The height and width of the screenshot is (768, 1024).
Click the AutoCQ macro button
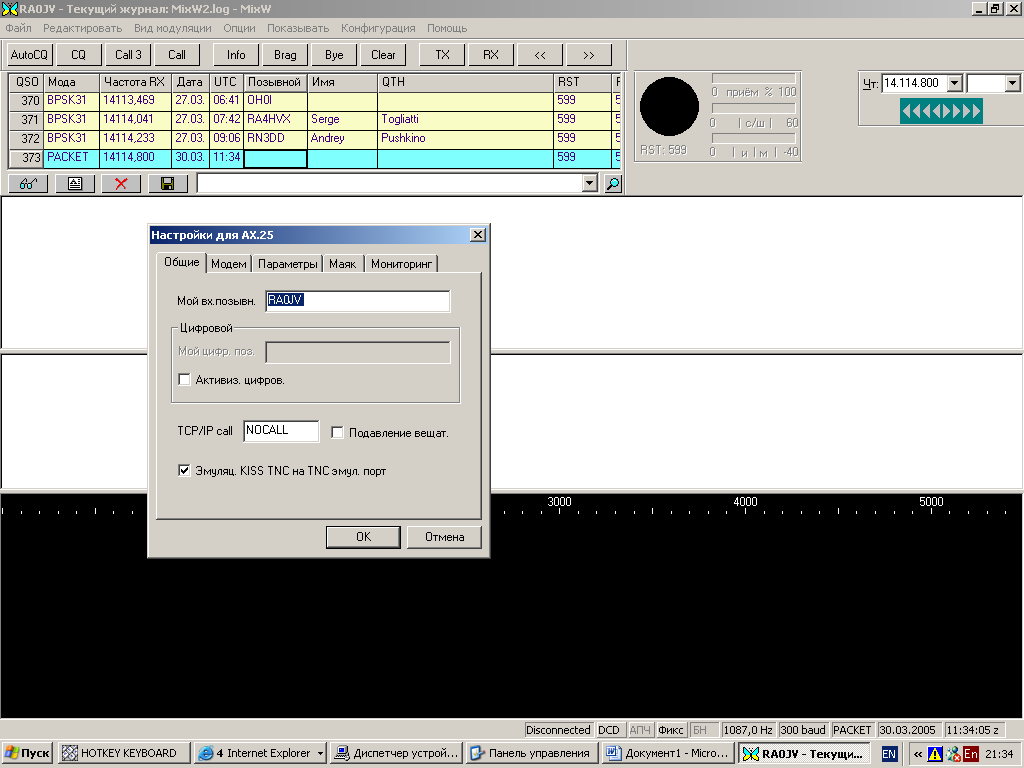point(30,55)
